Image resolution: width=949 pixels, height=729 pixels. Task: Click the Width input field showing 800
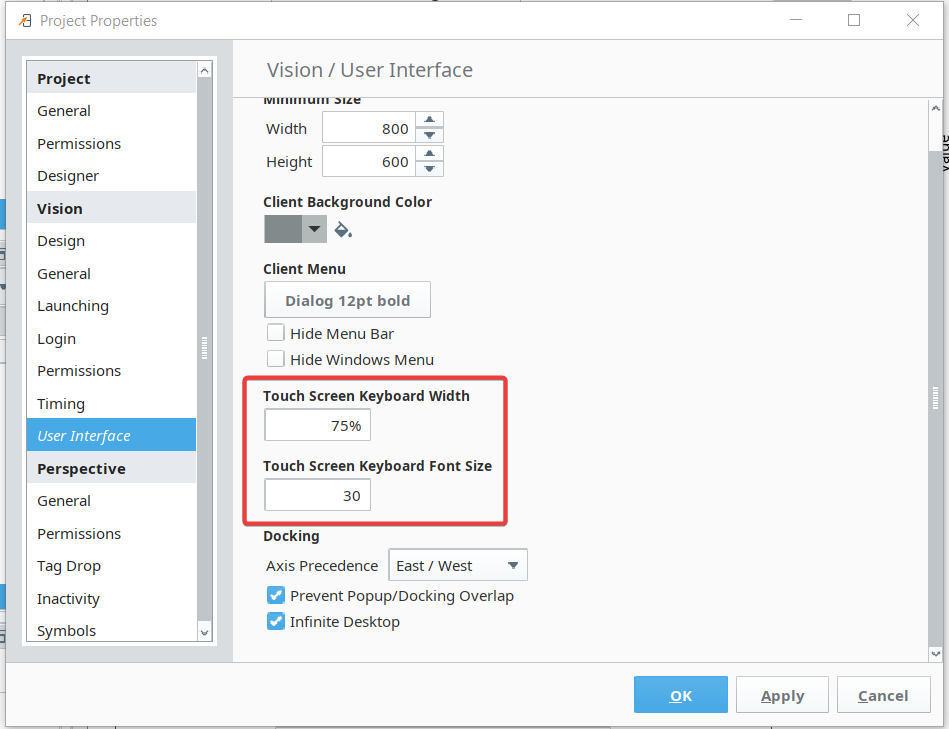(369, 128)
